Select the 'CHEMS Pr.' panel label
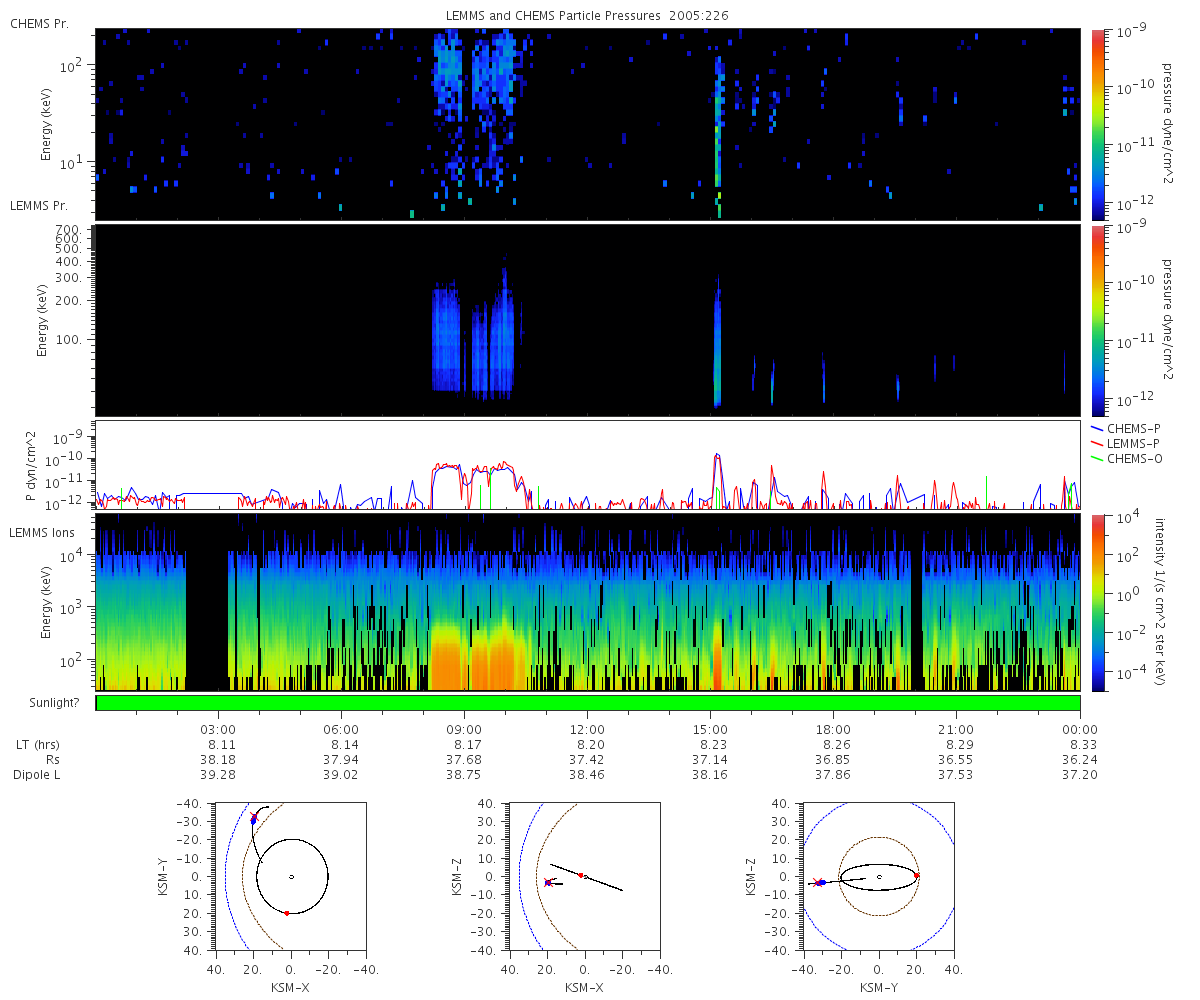The image size is (1200, 1000). click(39, 23)
